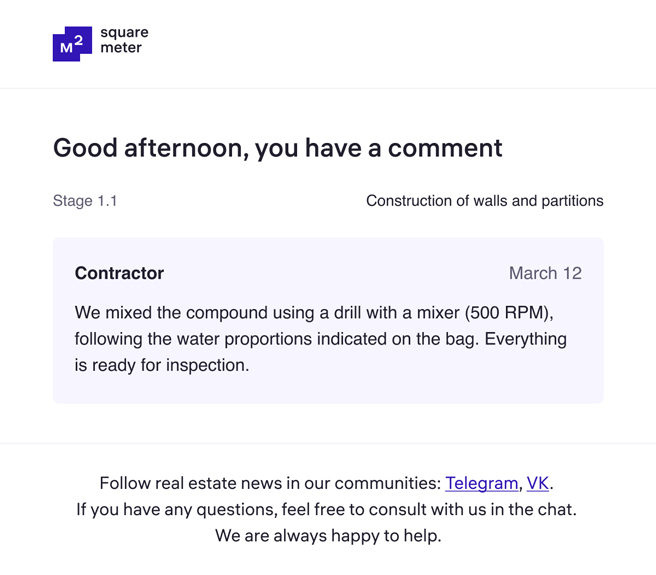This screenshot has width=656, height=575.
Task: Click "We are always happy to help." line
Action: [328, 535]
